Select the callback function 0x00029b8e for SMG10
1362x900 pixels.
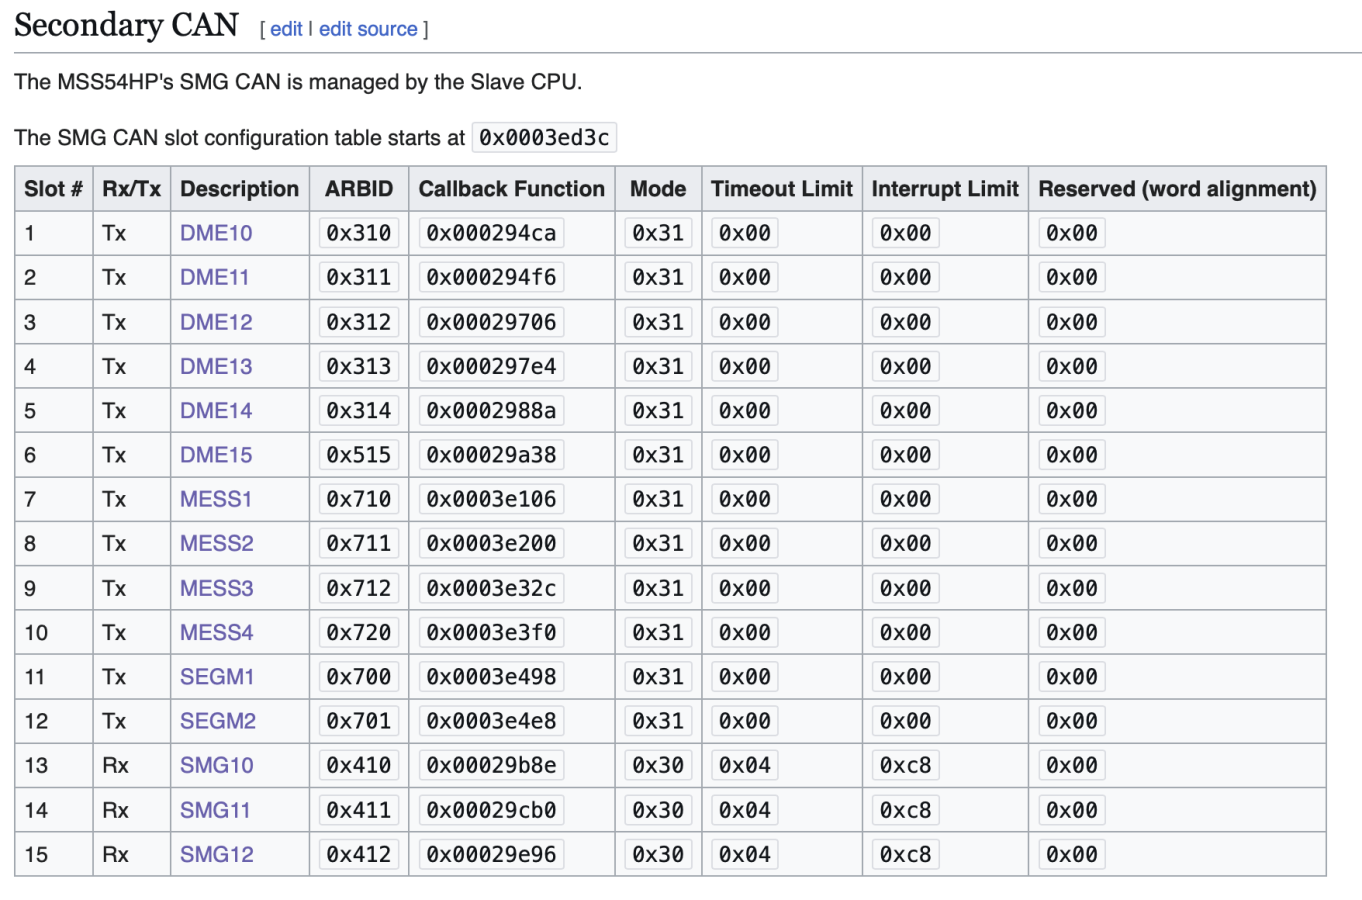coord(491,765)
